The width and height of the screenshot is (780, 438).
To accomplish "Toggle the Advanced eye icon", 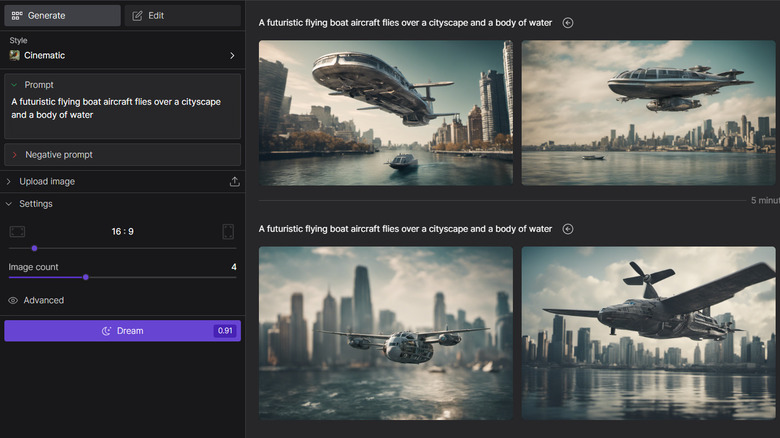I will click(14, 300).
